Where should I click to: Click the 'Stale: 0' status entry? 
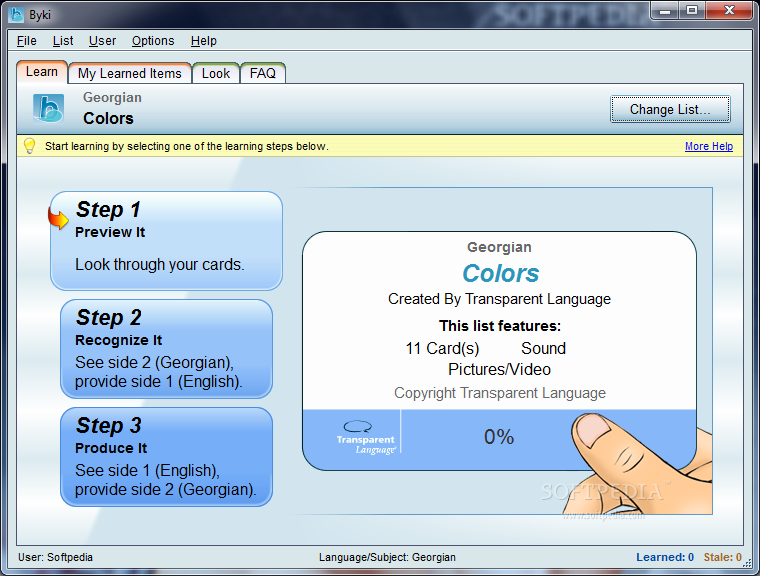723,558
